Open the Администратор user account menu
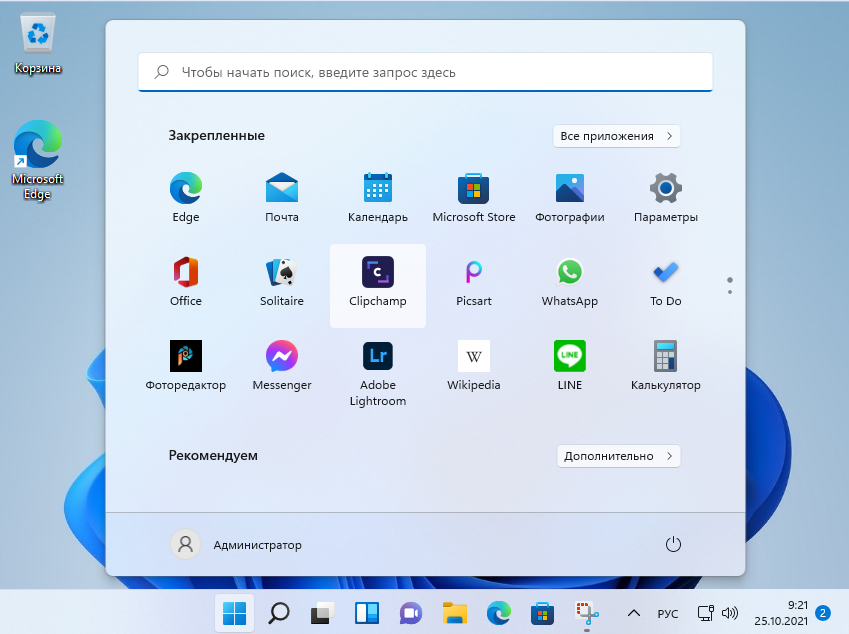This screenshot has width=849, height=634. point(236,545)
